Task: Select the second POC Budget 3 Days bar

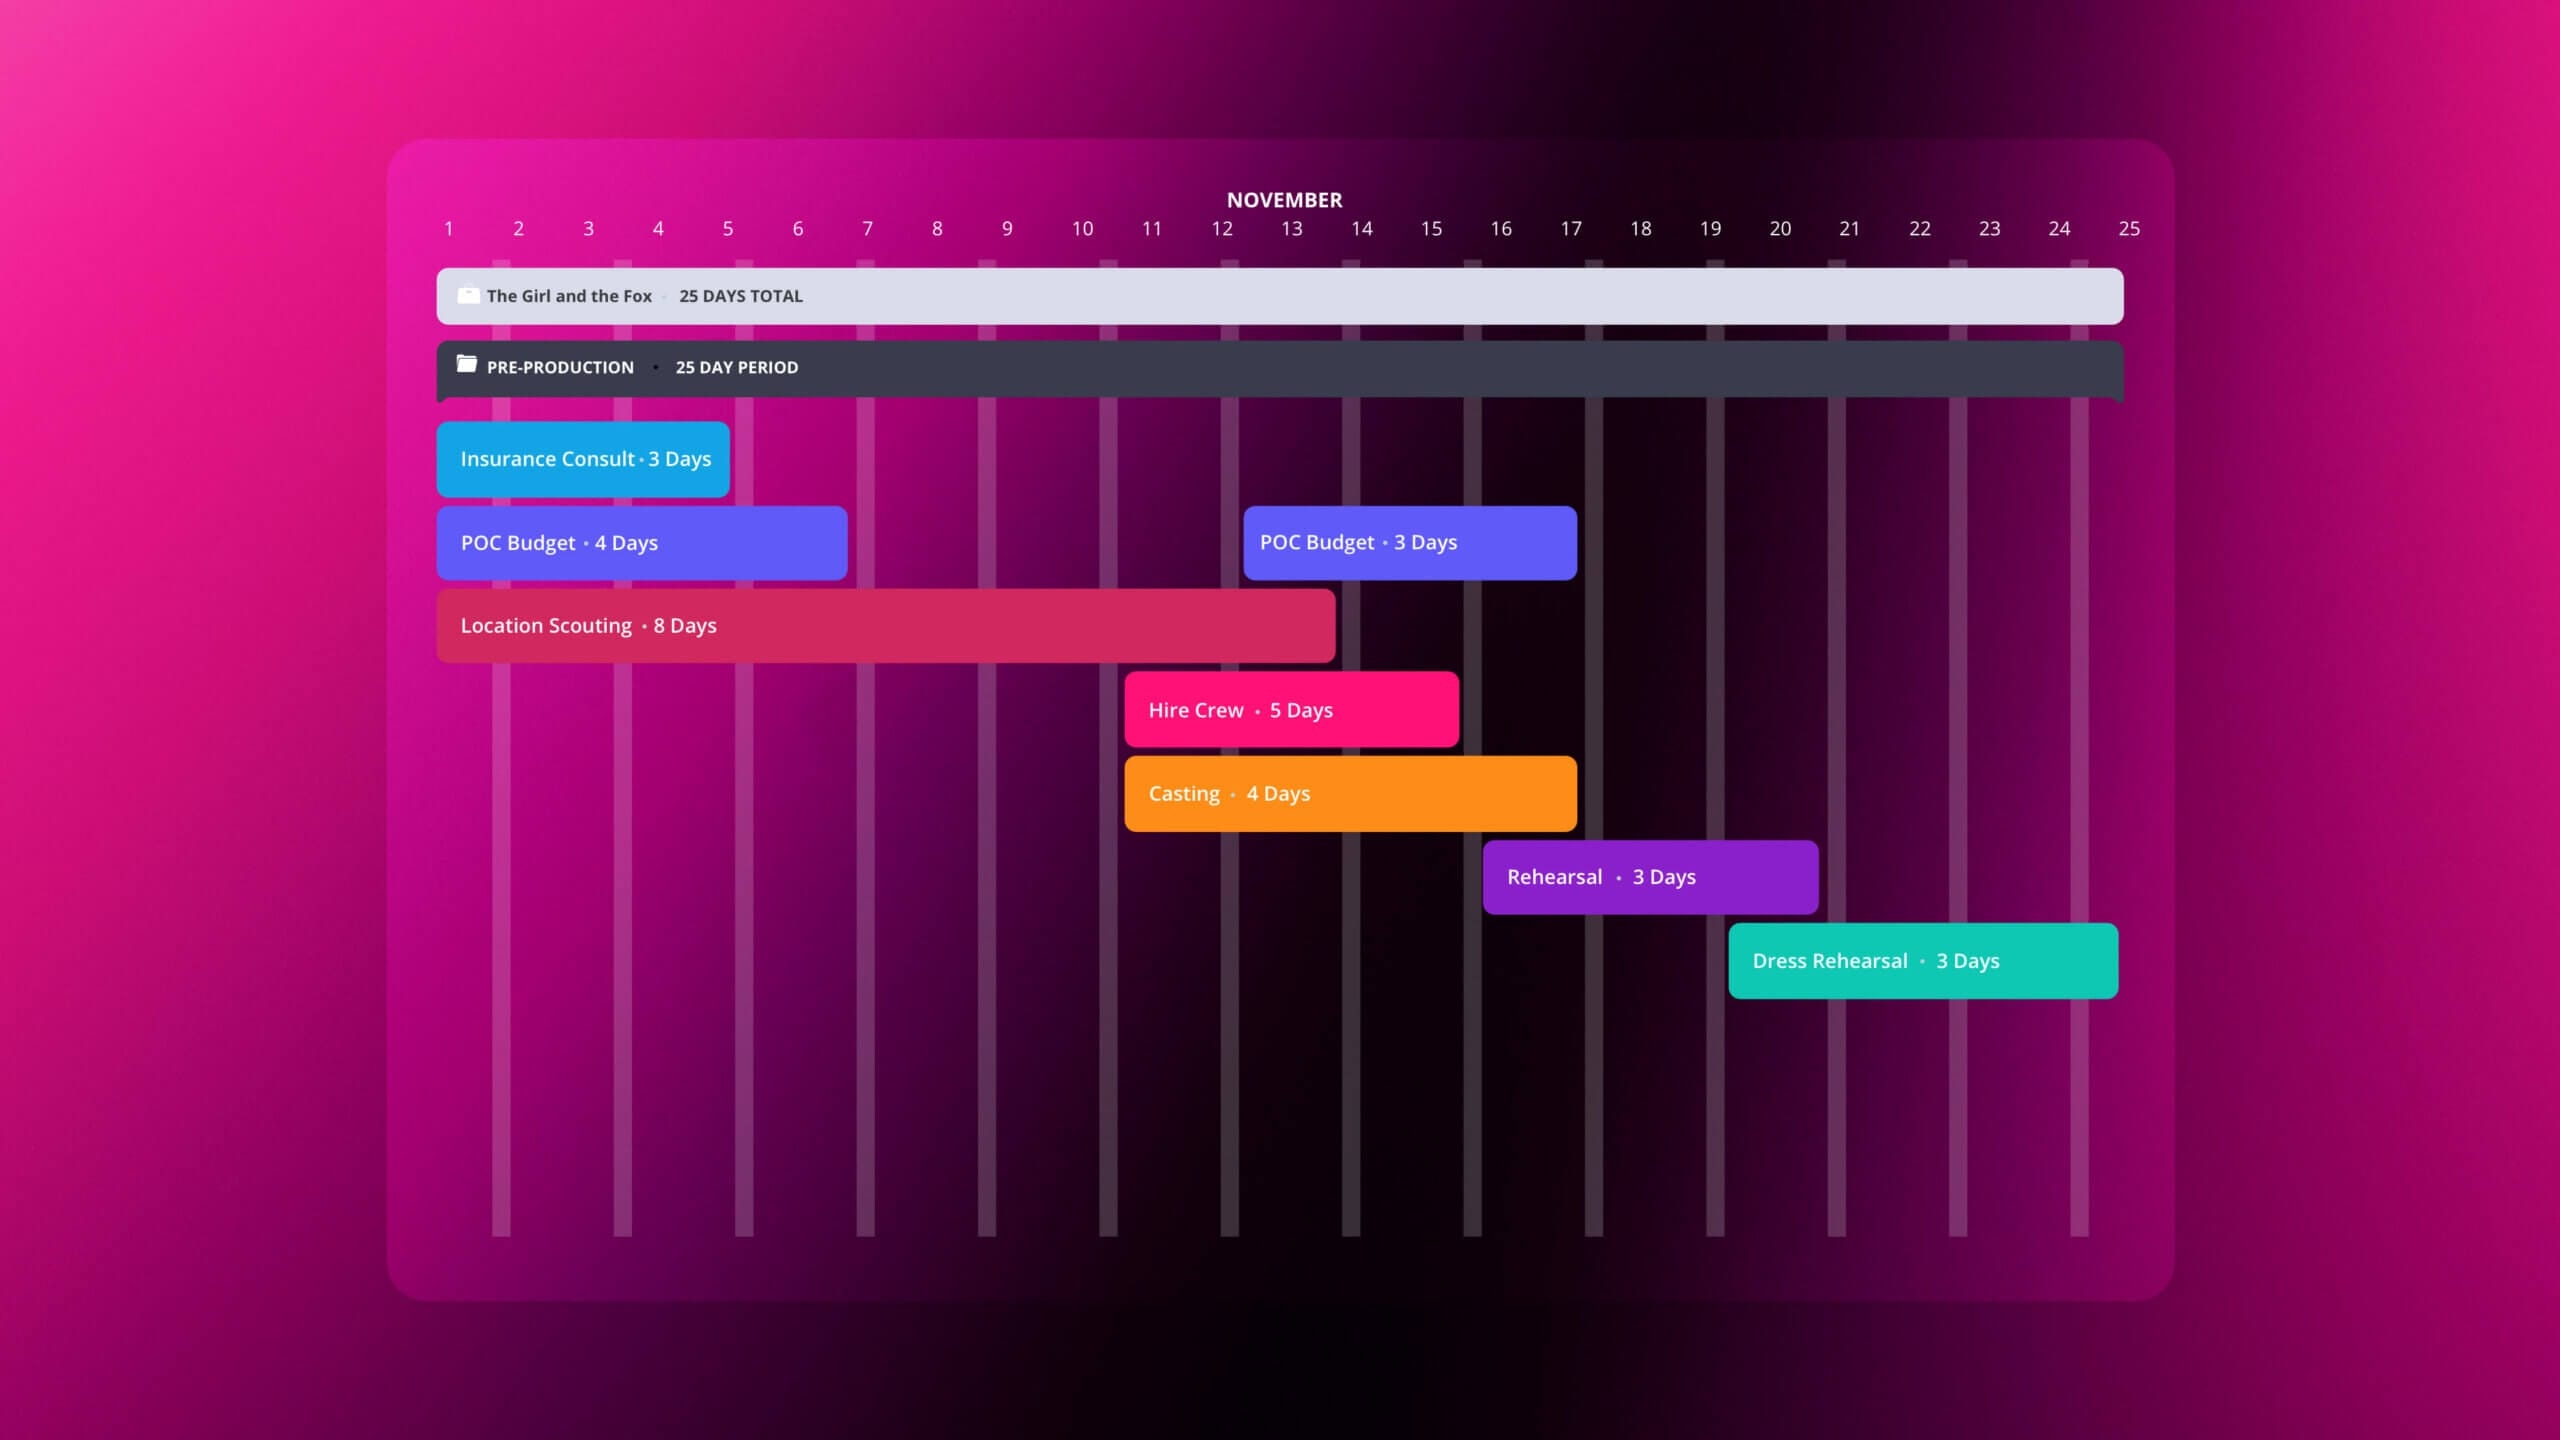Action: [1409, 543]
